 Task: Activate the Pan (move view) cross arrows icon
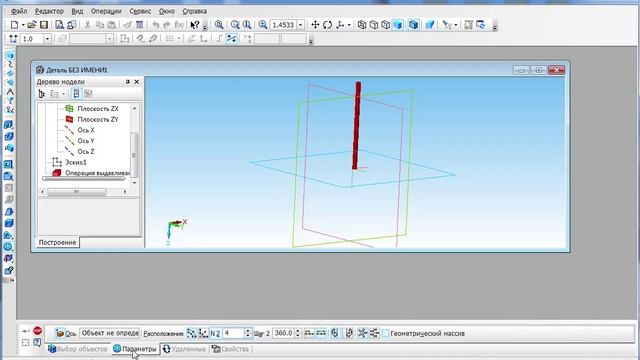coord(315,25)
